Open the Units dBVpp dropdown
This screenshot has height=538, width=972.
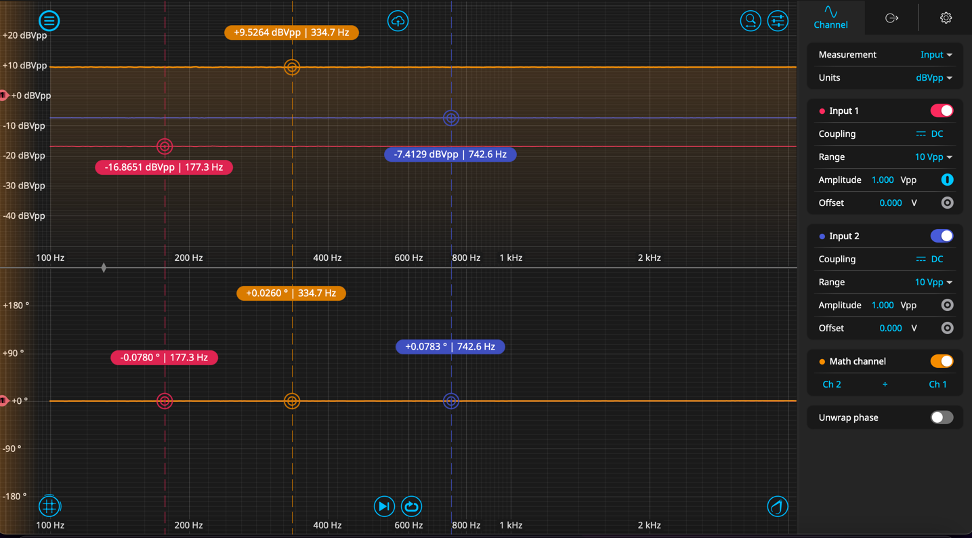pos(934,77)
